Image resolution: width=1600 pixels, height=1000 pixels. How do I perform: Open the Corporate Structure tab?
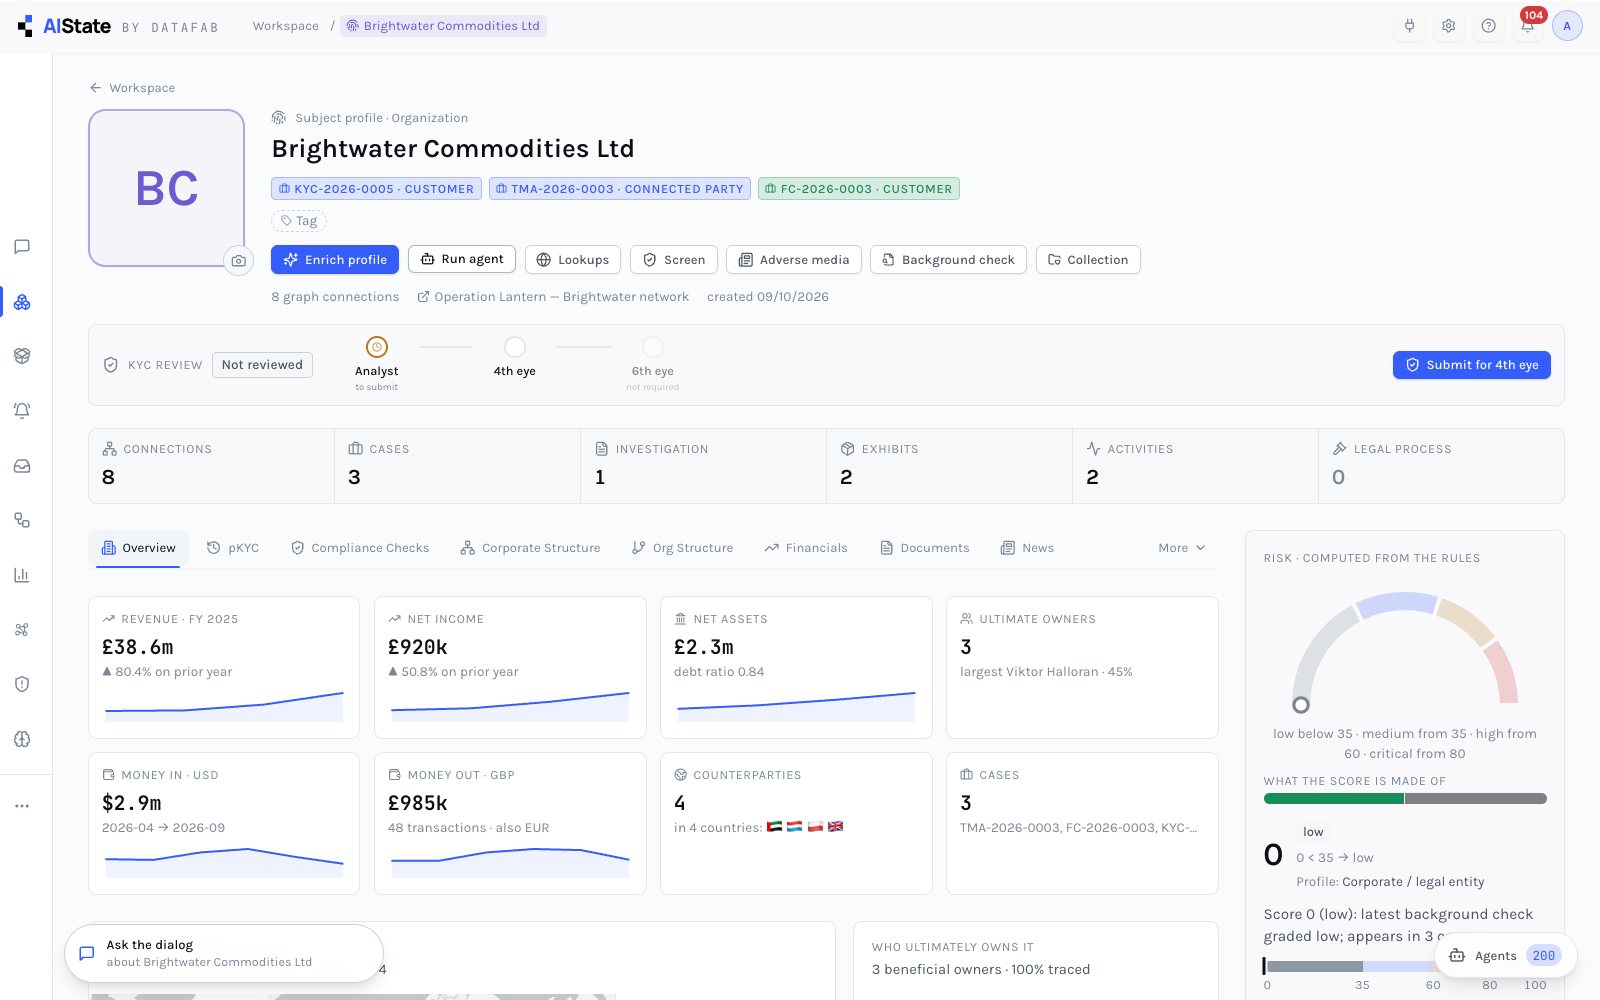tap(530, 548)
